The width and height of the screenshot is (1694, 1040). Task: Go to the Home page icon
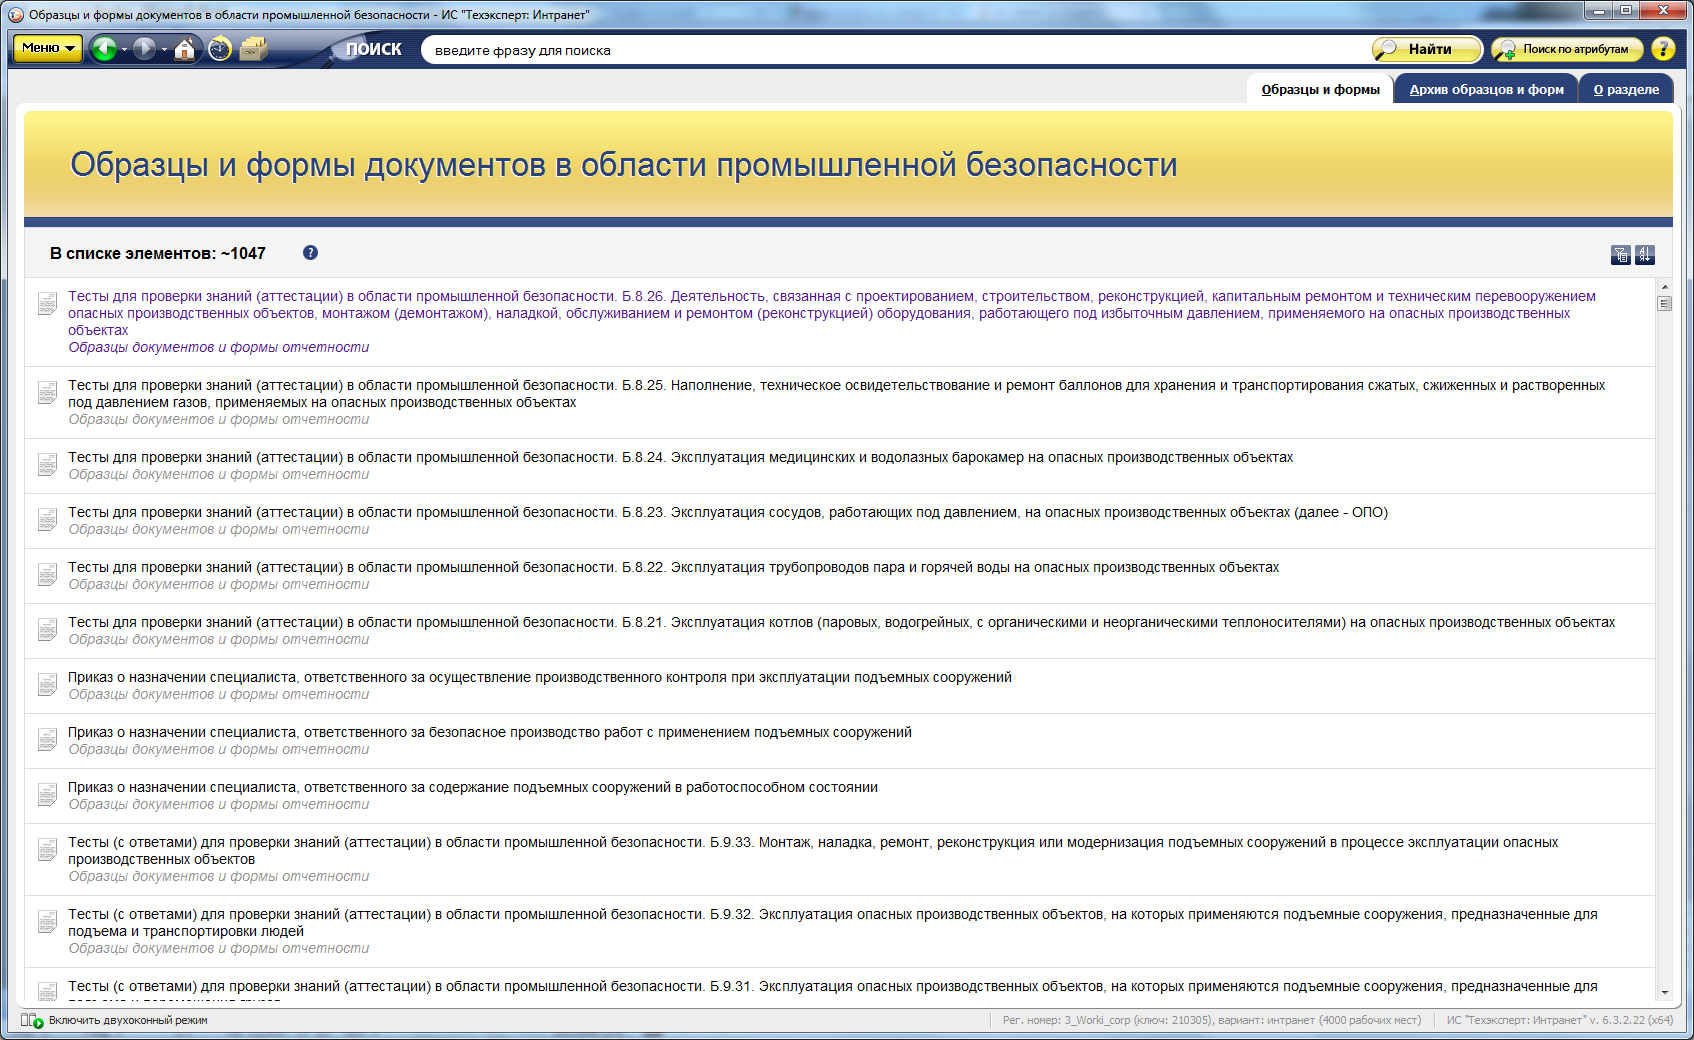click(185, 49)
